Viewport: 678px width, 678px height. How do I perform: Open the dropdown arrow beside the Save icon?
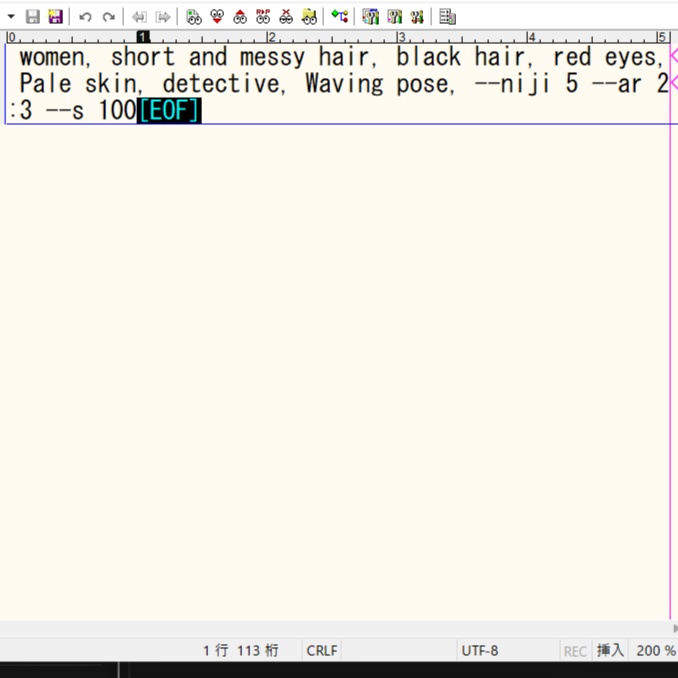tap(11, 17)
